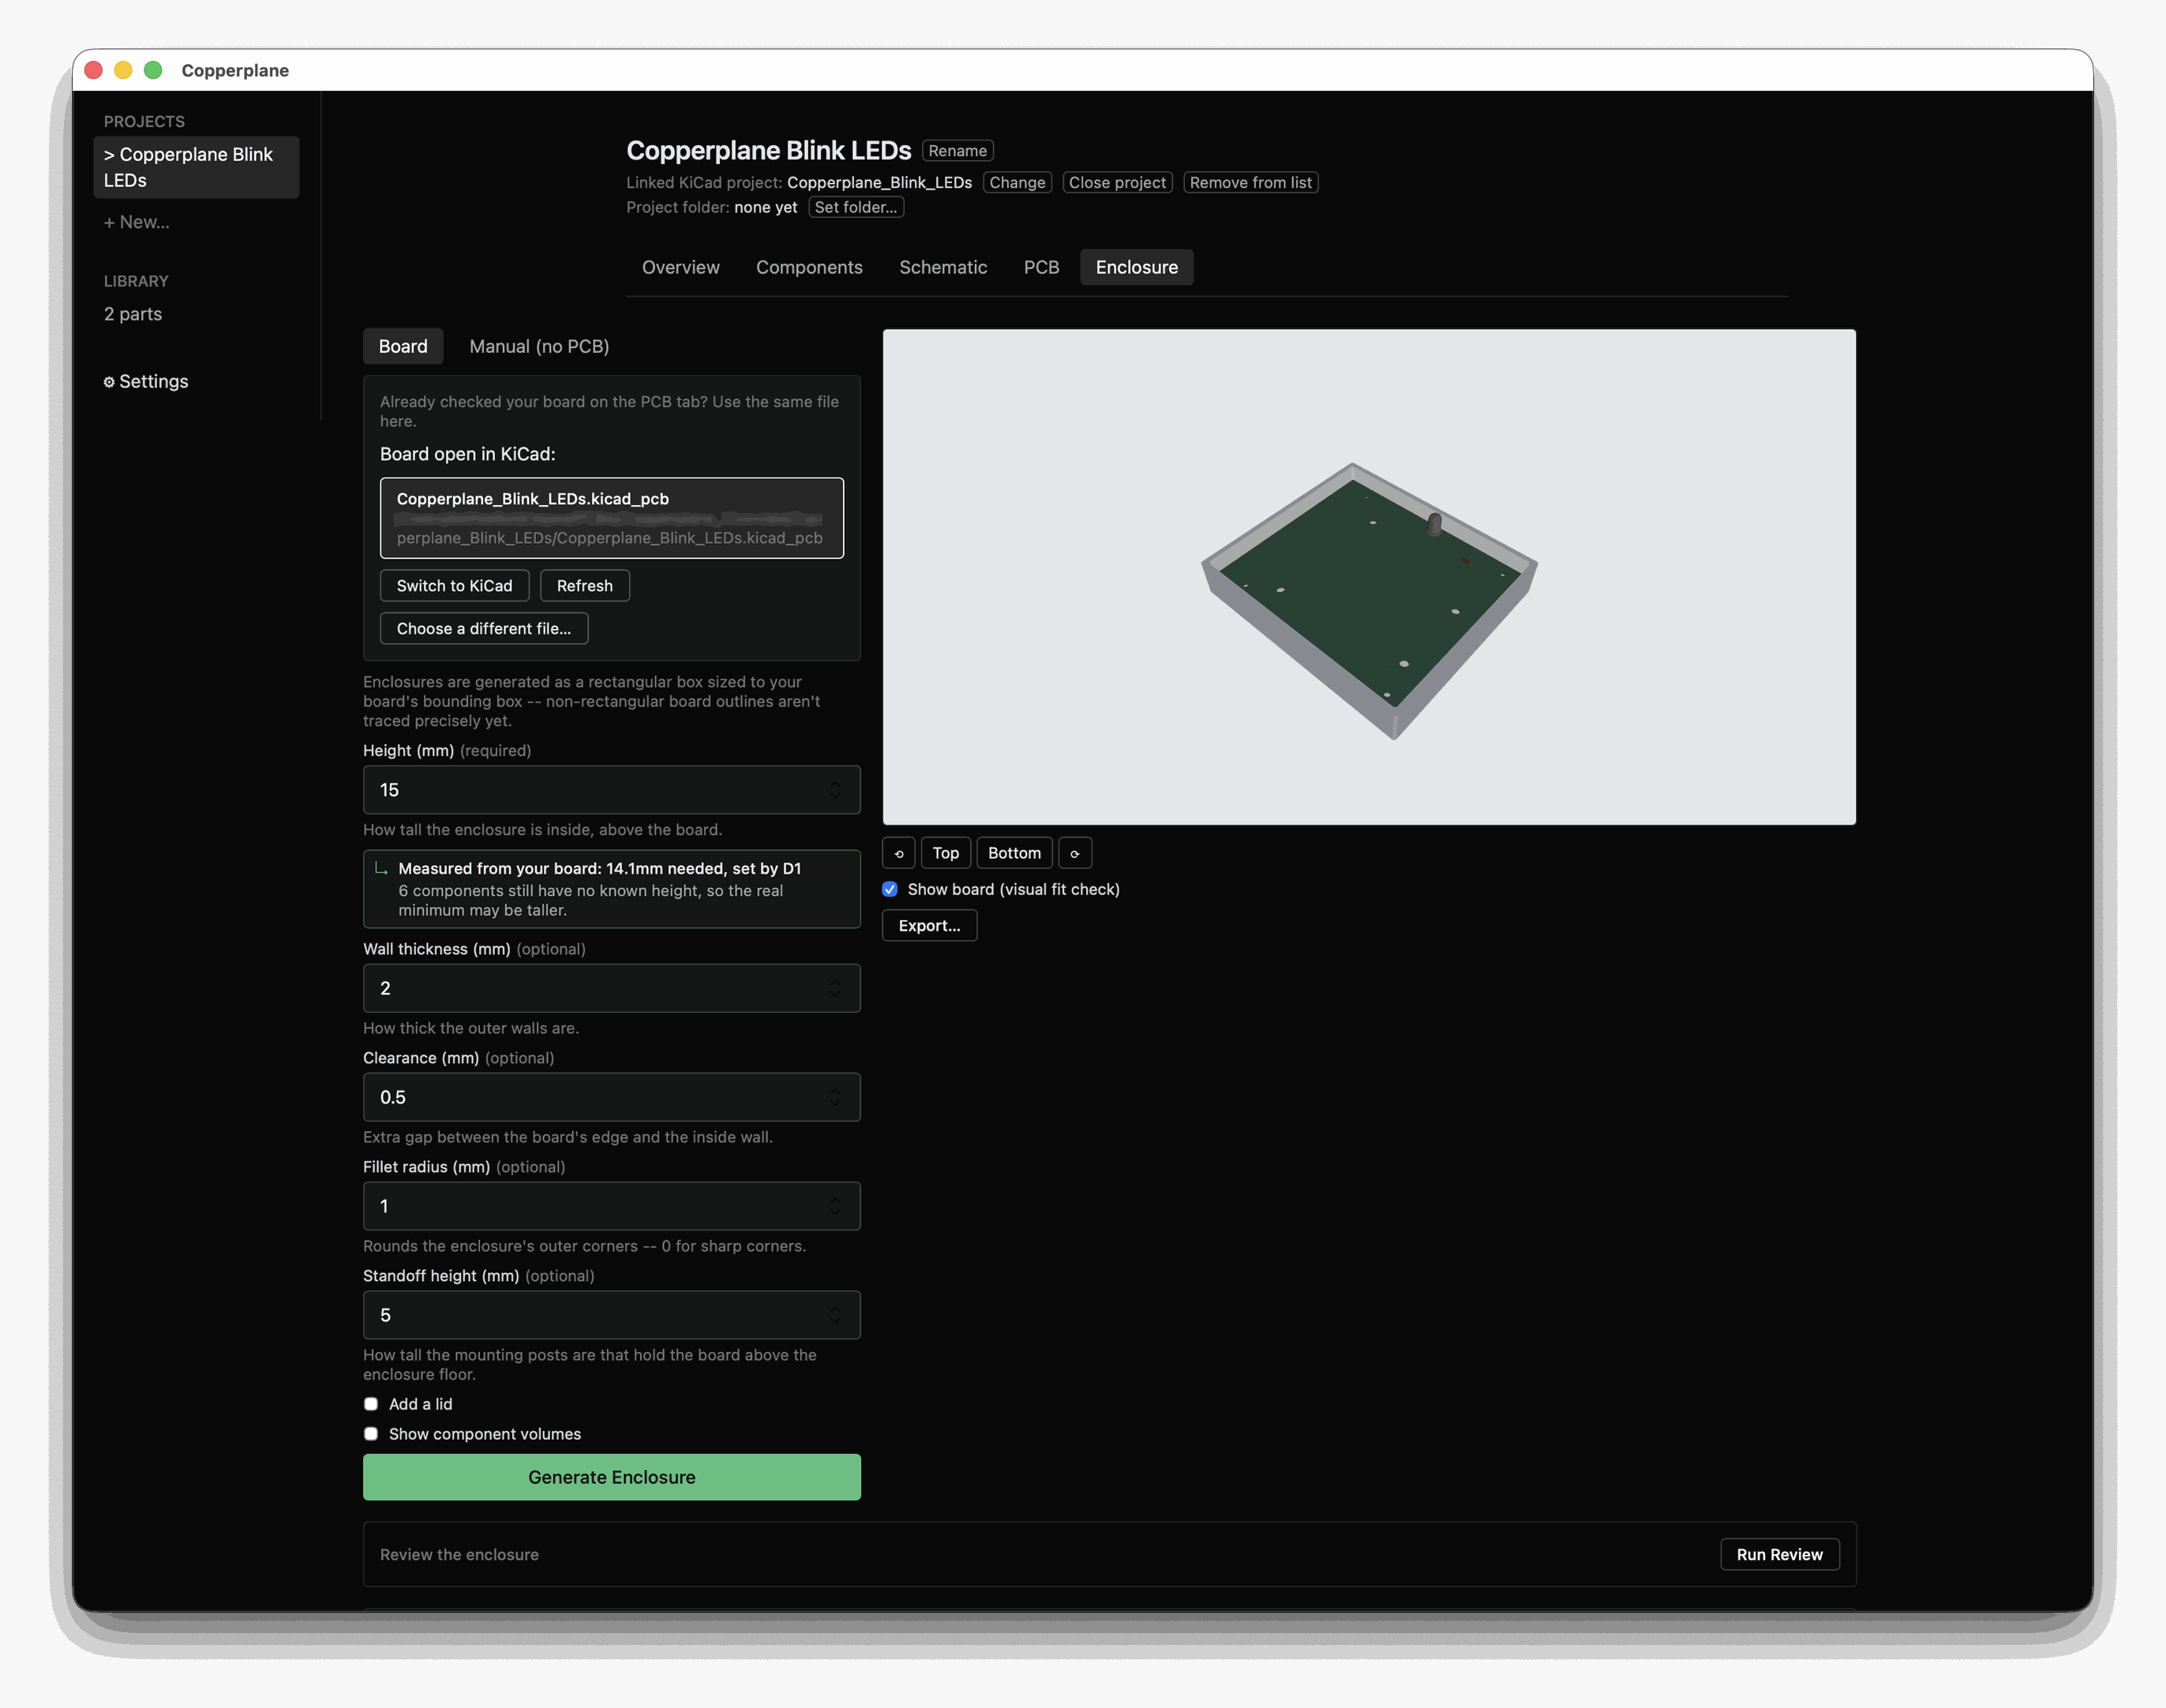Create a new project with + New...

pos(137,222)
